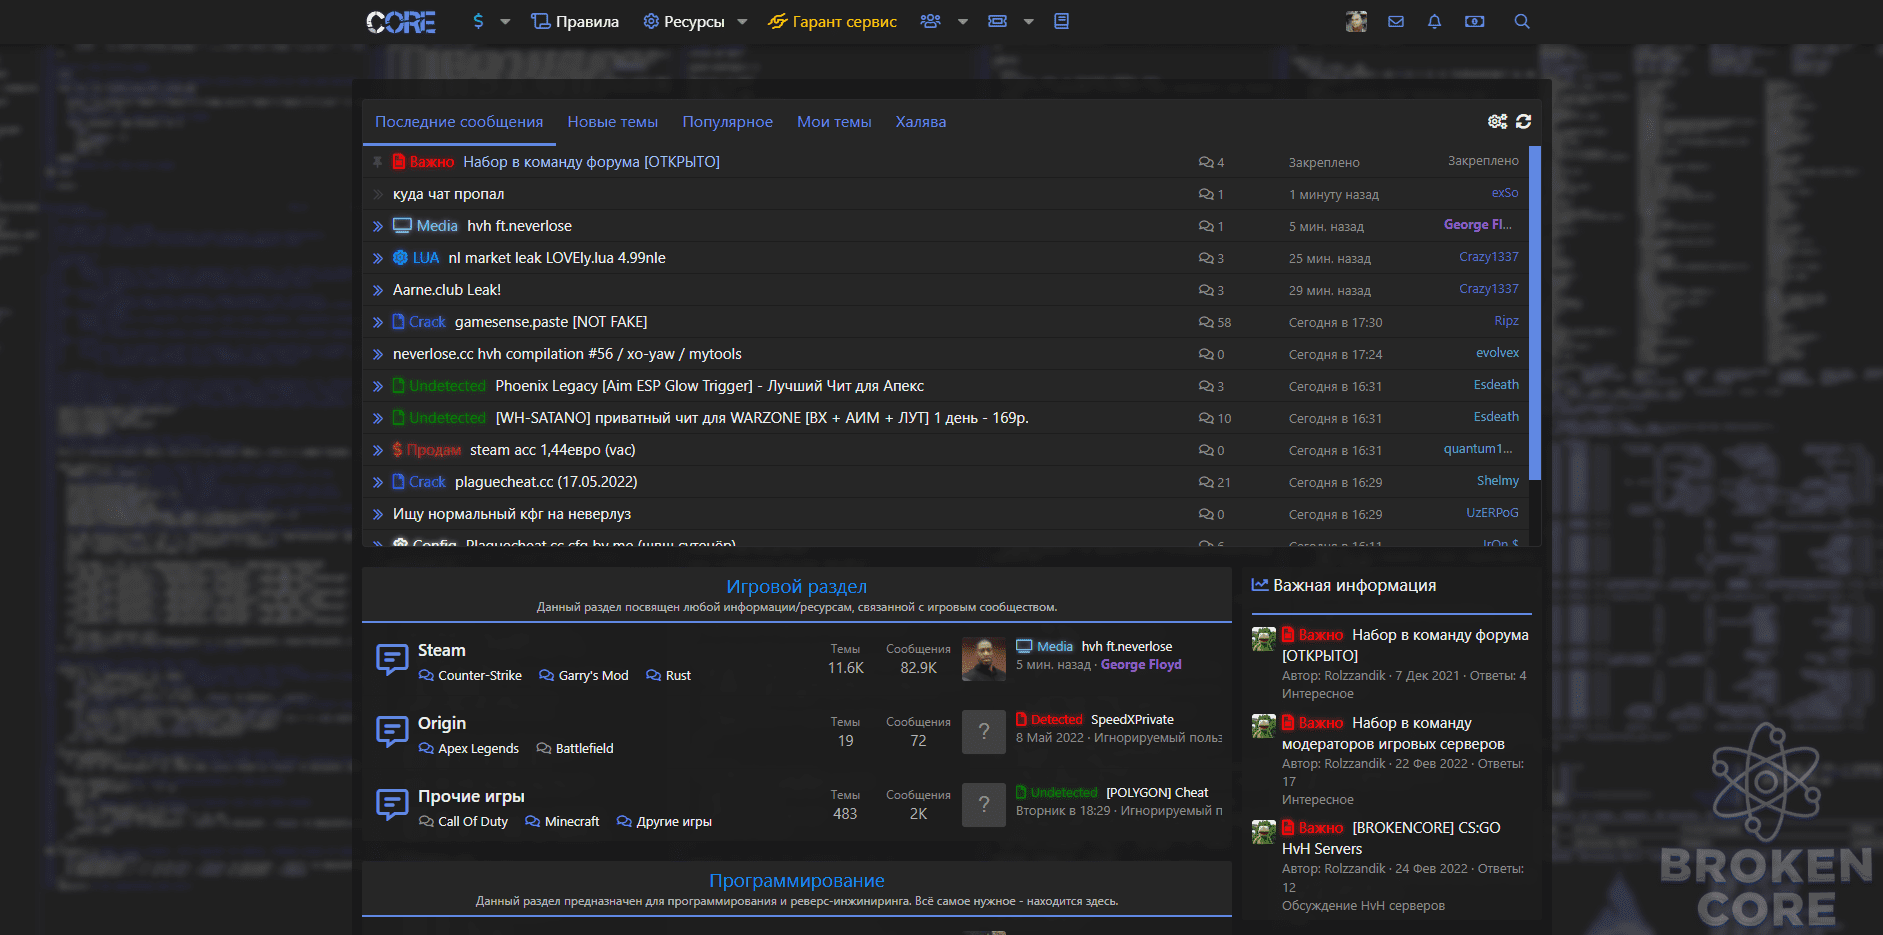This screenshot has width=1883, height=935.
Task: Open thread 'куда чат пропал'
Action: tap(448, 194)
